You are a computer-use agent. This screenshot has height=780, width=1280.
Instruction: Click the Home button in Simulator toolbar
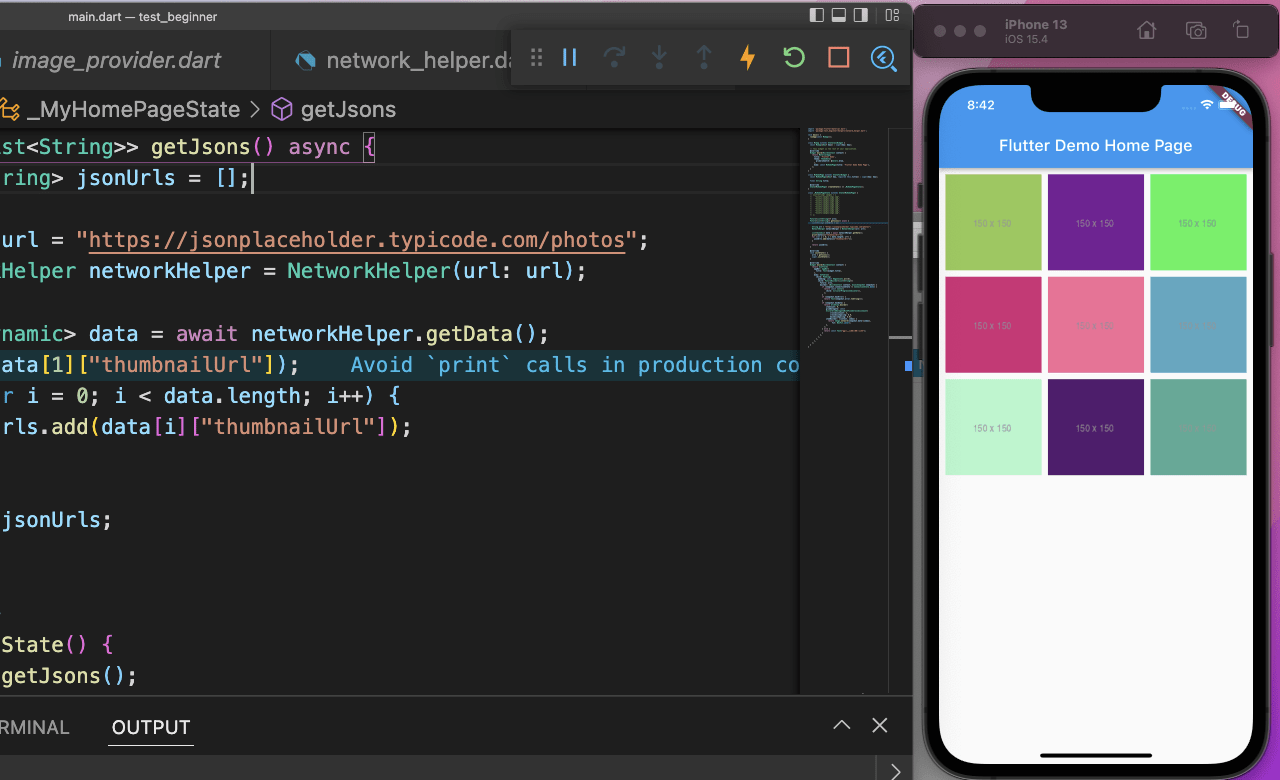tap(1148, 30)
